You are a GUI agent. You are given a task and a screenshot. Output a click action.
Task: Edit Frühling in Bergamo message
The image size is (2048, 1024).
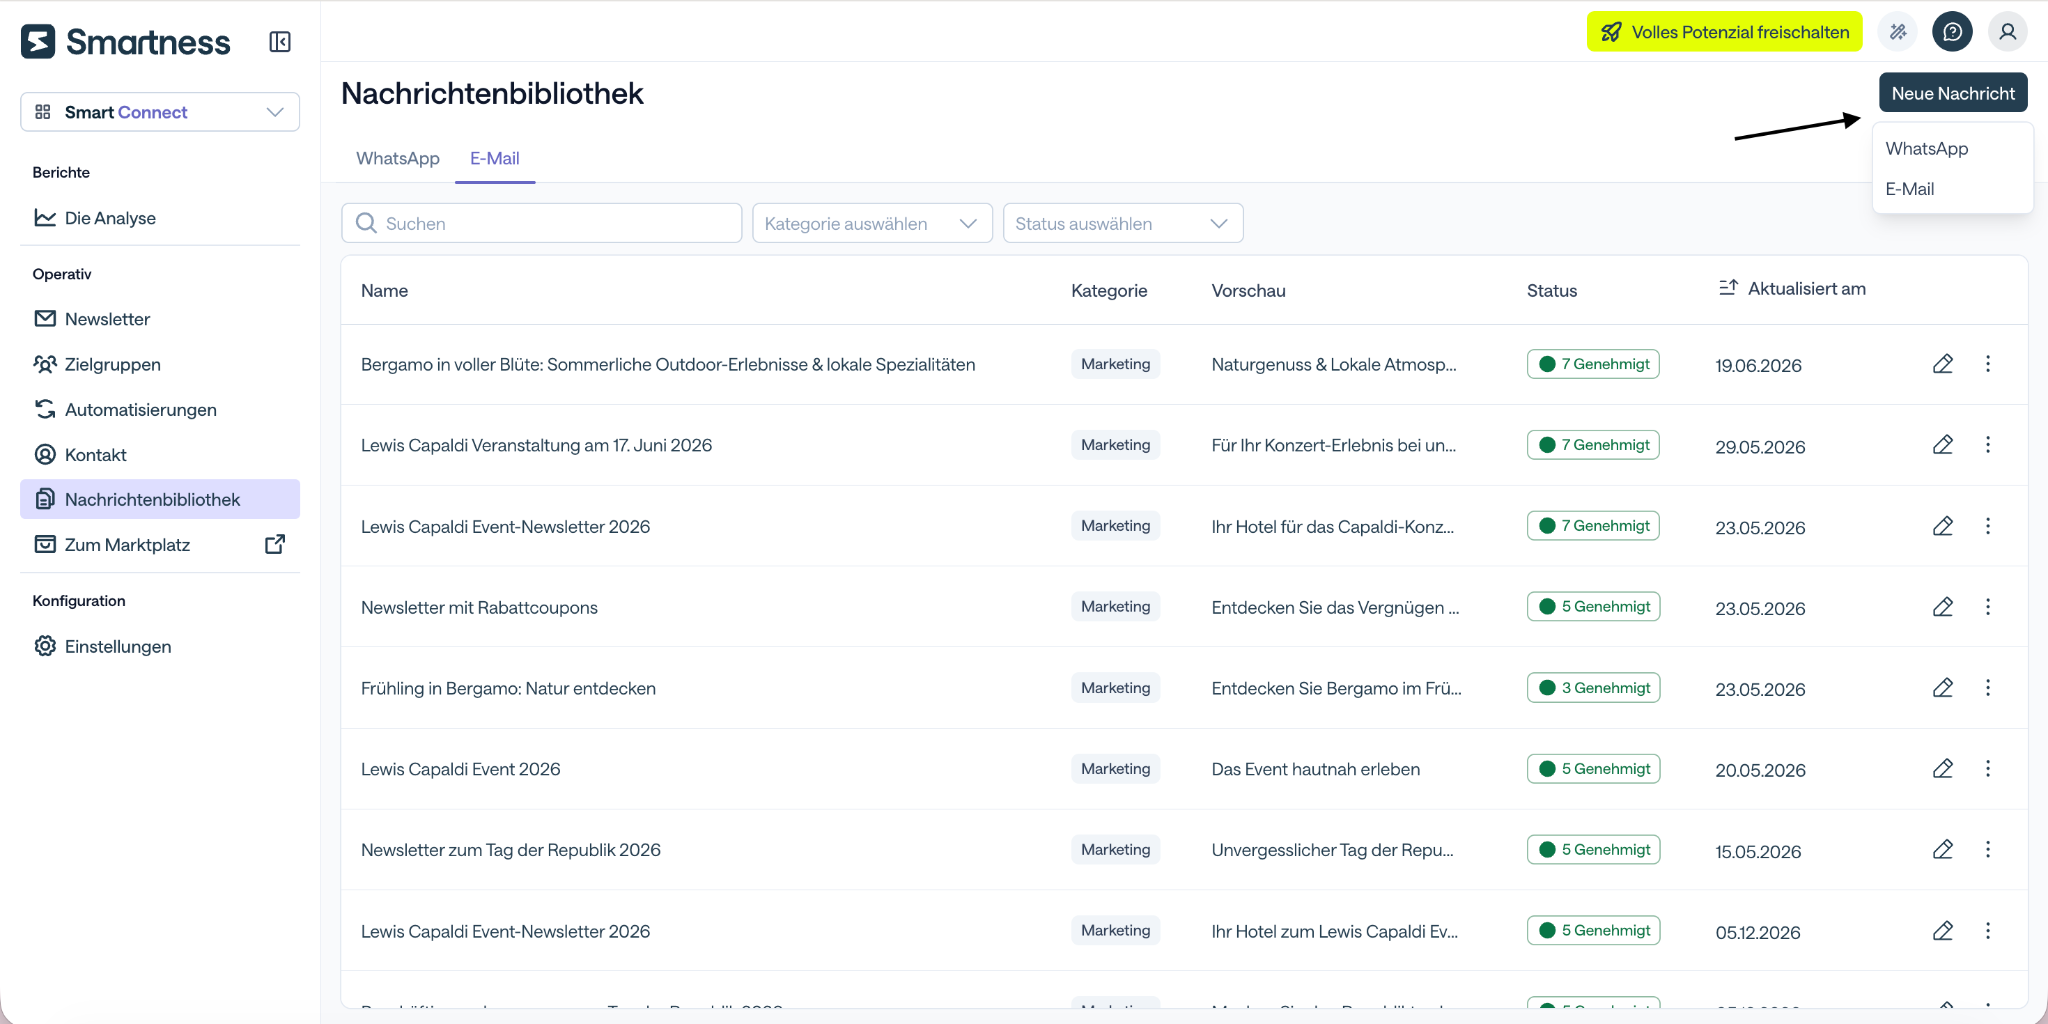pyautogui.click(x=1942, y=688)
